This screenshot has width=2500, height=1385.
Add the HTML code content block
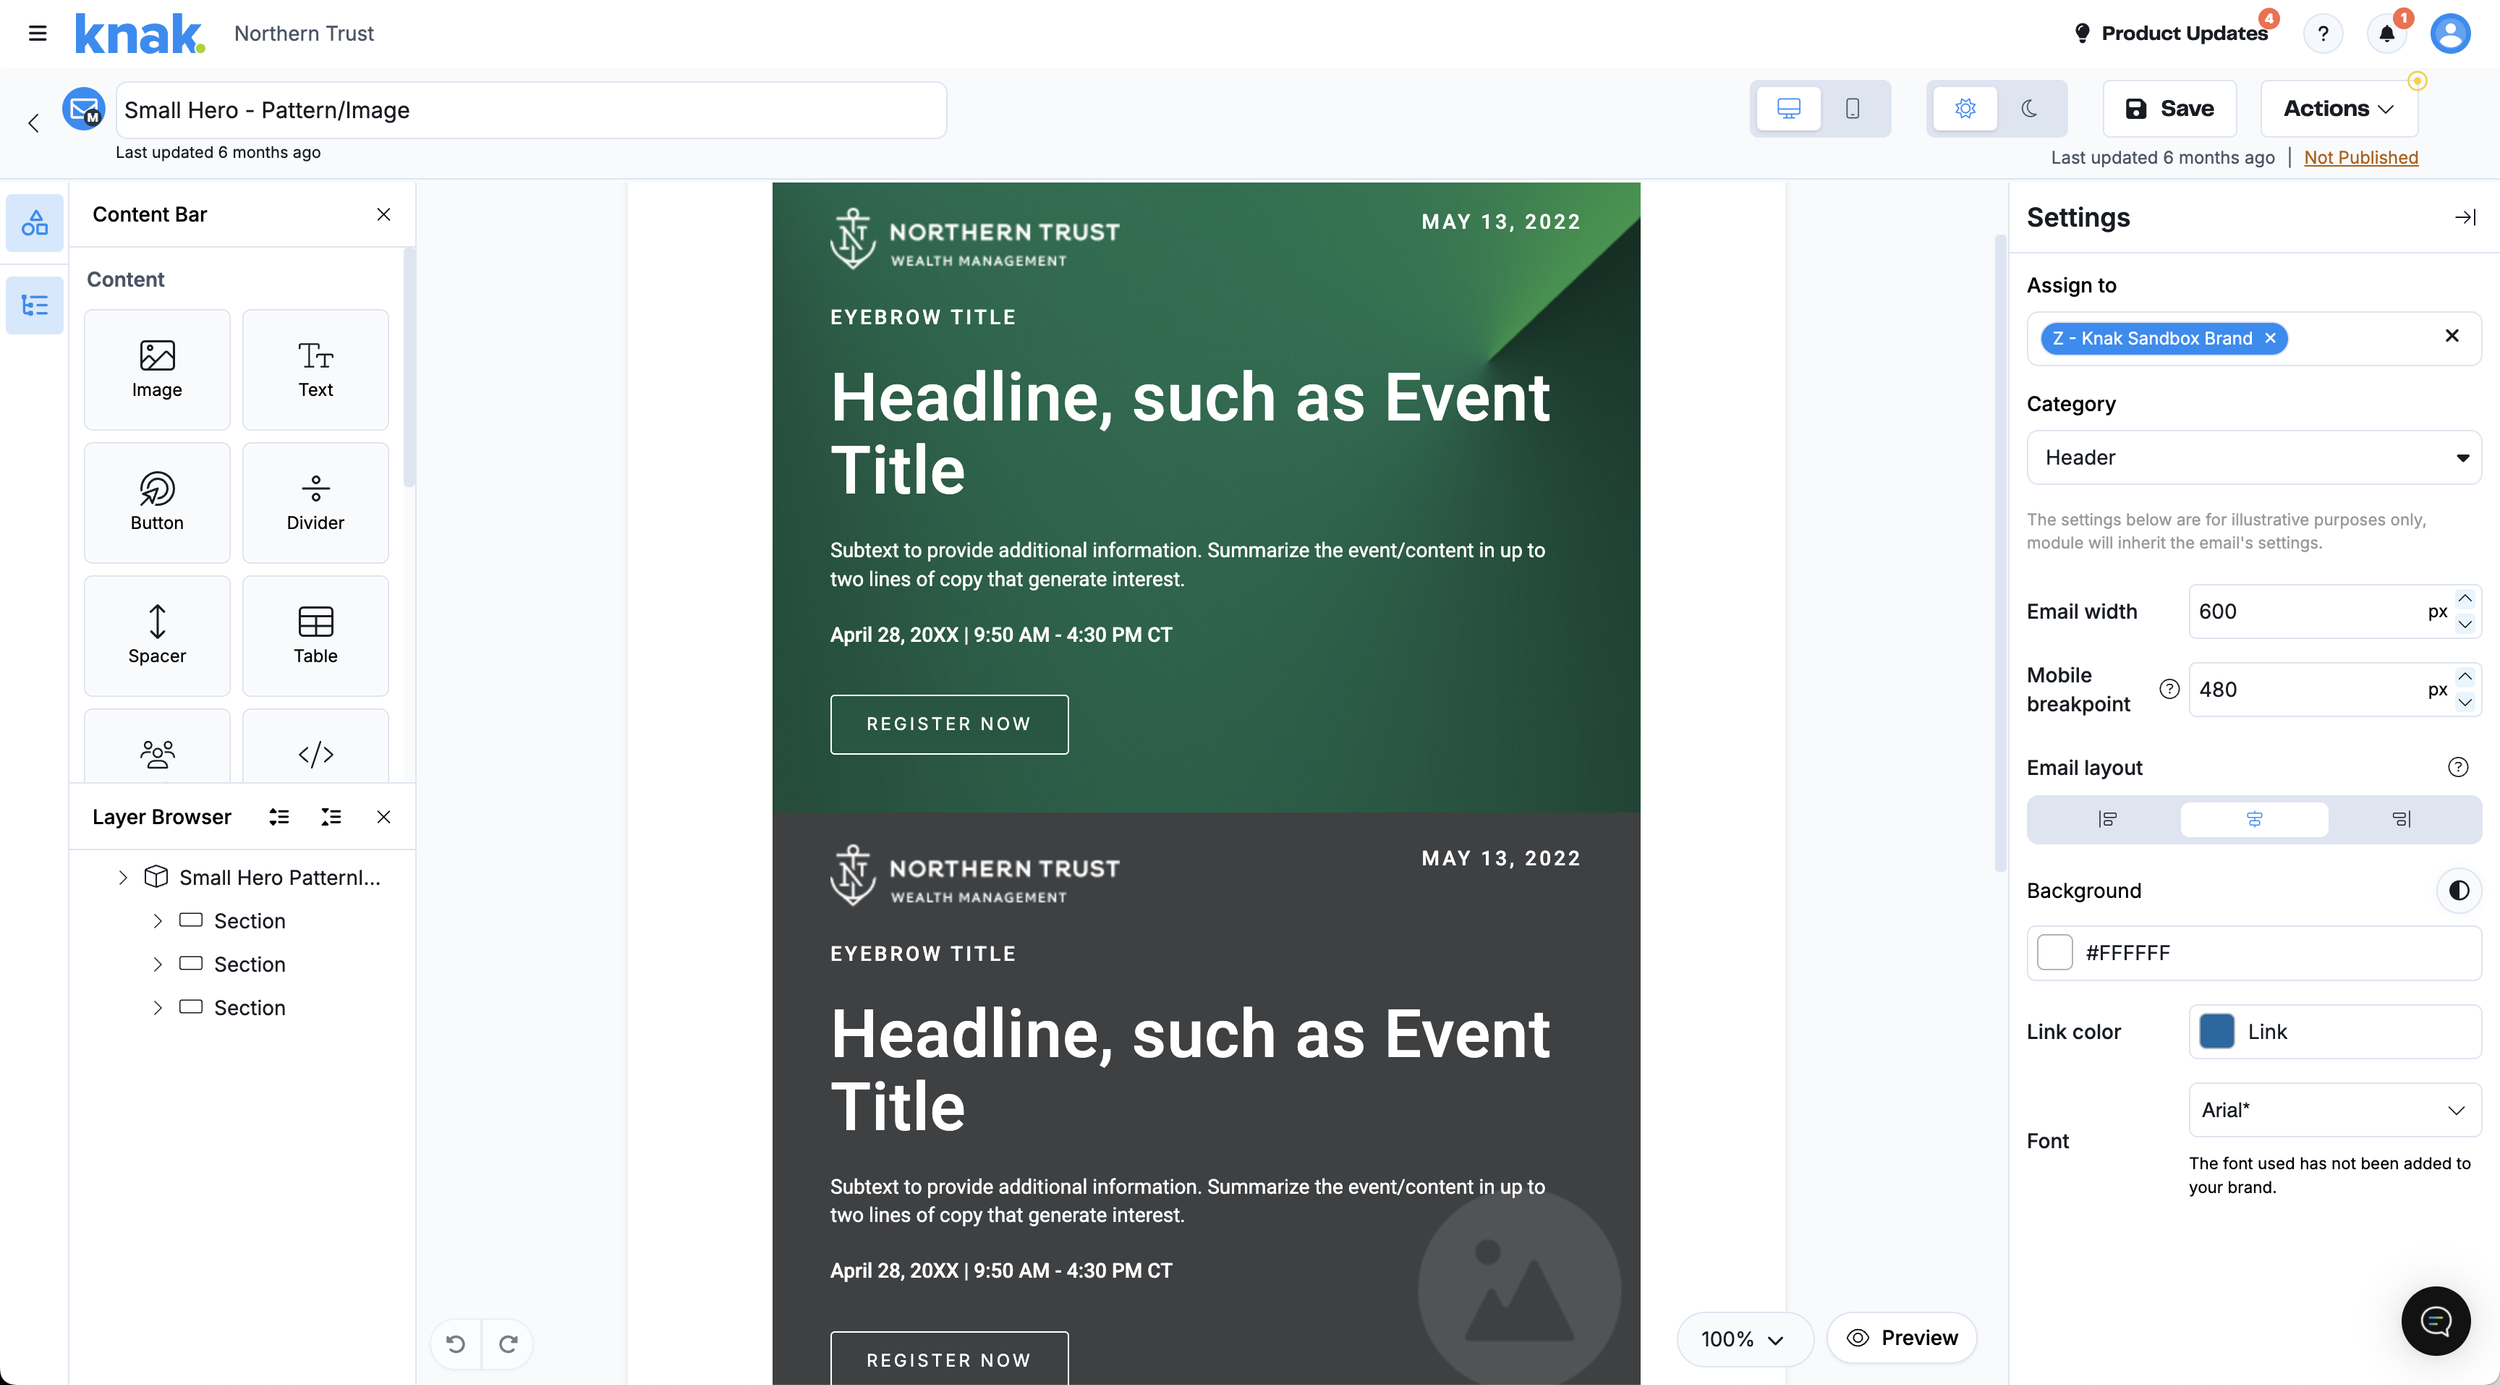pyautogui.click(x=315, y=746)
